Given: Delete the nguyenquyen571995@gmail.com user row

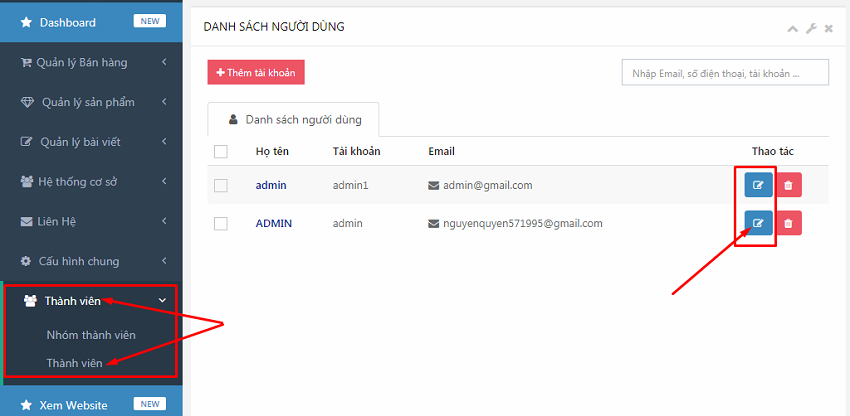Looking at the screenshot, I should coord(788,223).
